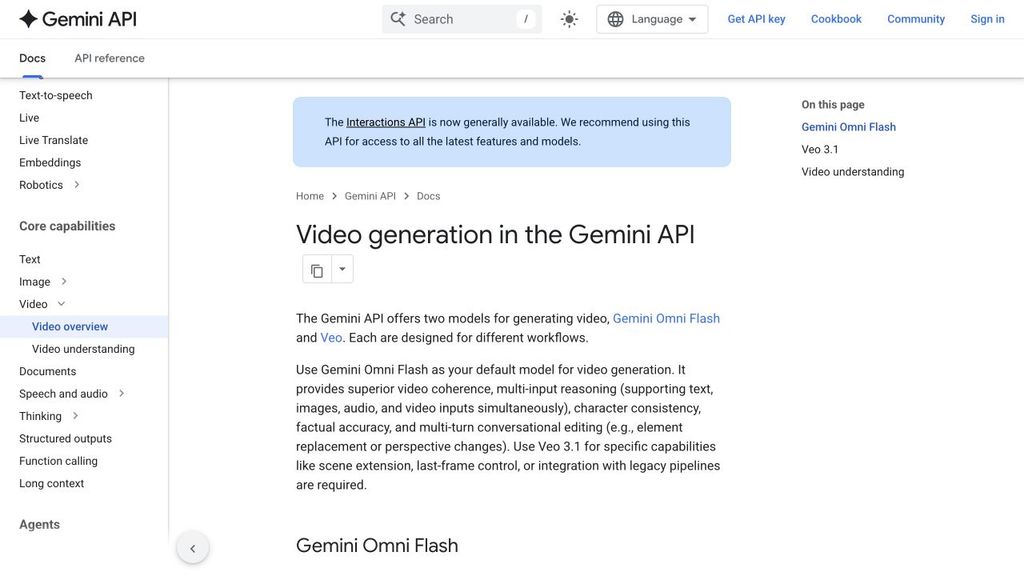This screenshot has height=576, width=1024.
Task: Open Text under Core capabilities
Action: pos(29,259)
